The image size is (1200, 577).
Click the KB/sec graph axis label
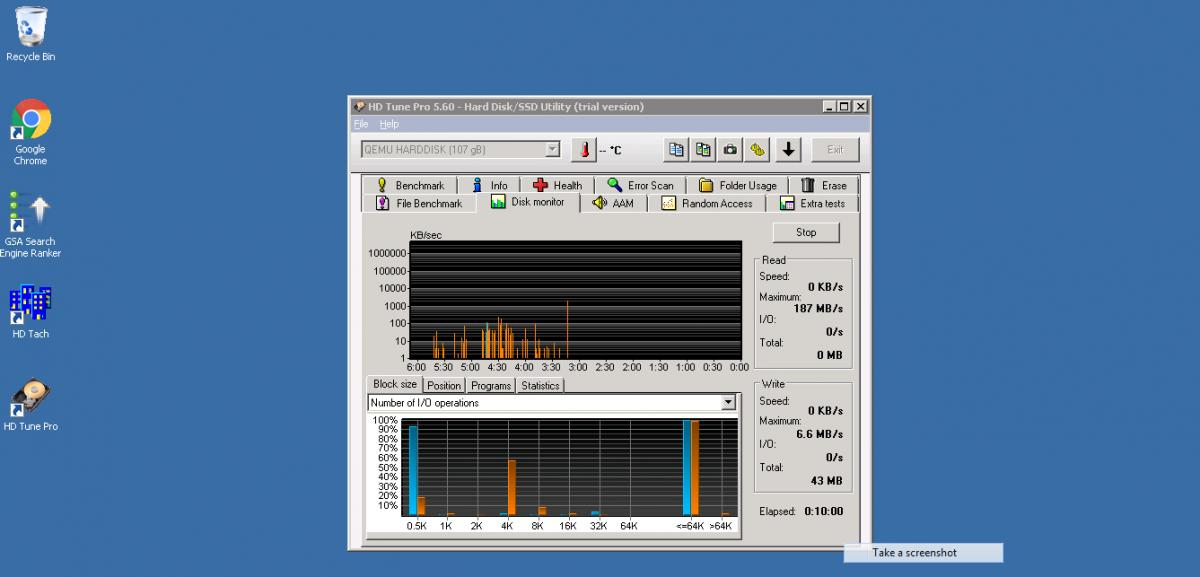tap(426, 235)
